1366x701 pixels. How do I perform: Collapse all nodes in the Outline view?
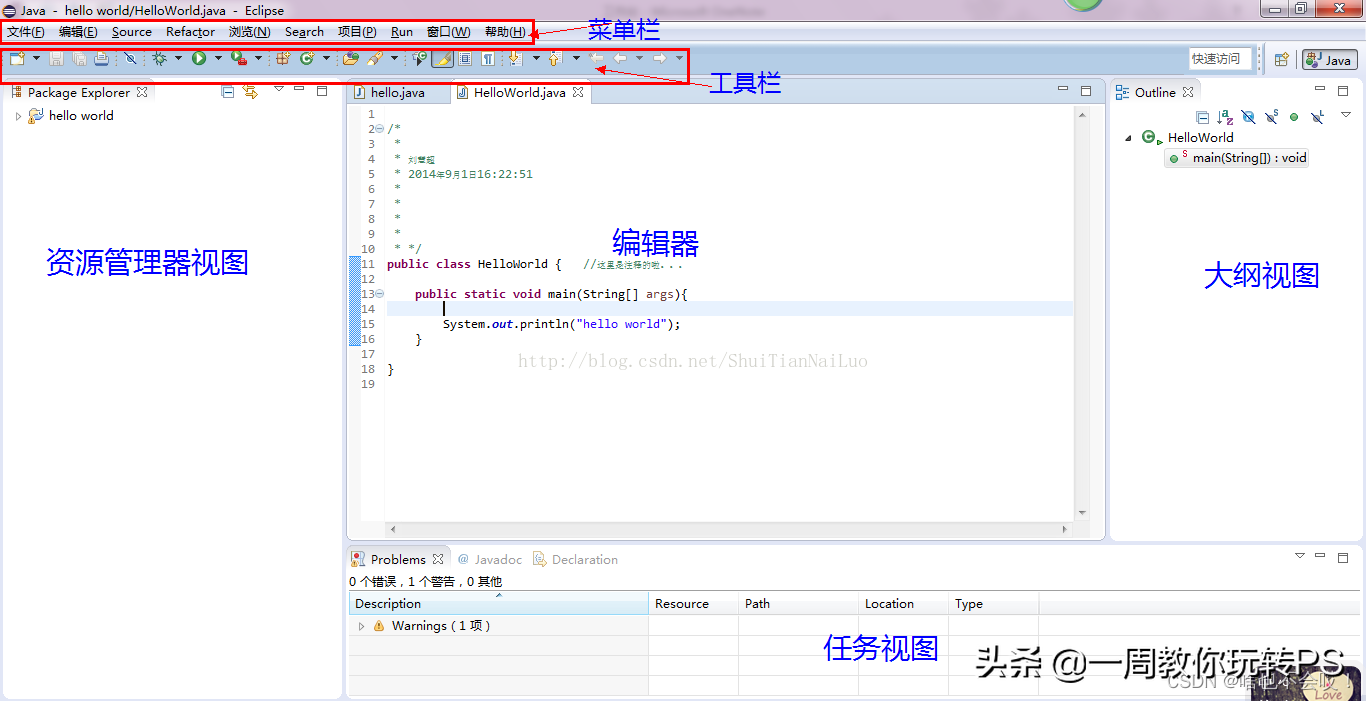1202,117
